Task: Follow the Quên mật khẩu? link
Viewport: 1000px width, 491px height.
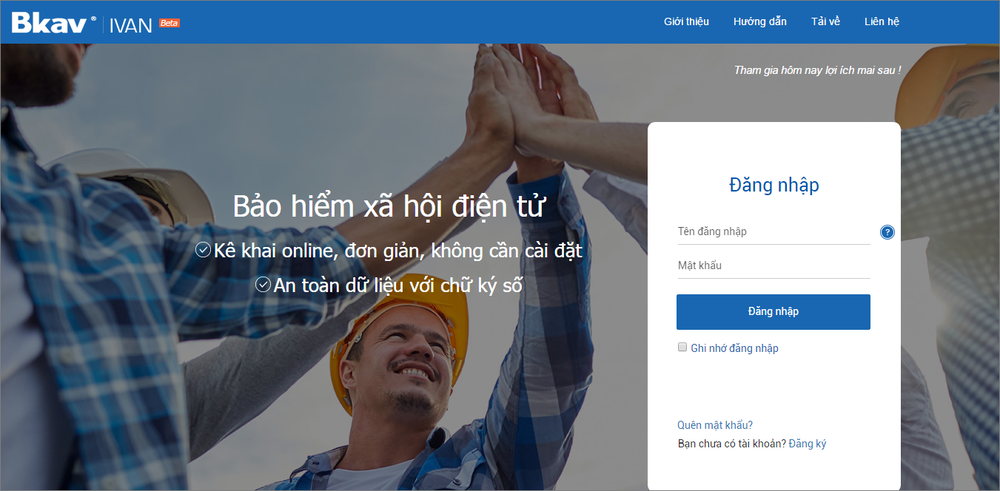Action: 715,425
